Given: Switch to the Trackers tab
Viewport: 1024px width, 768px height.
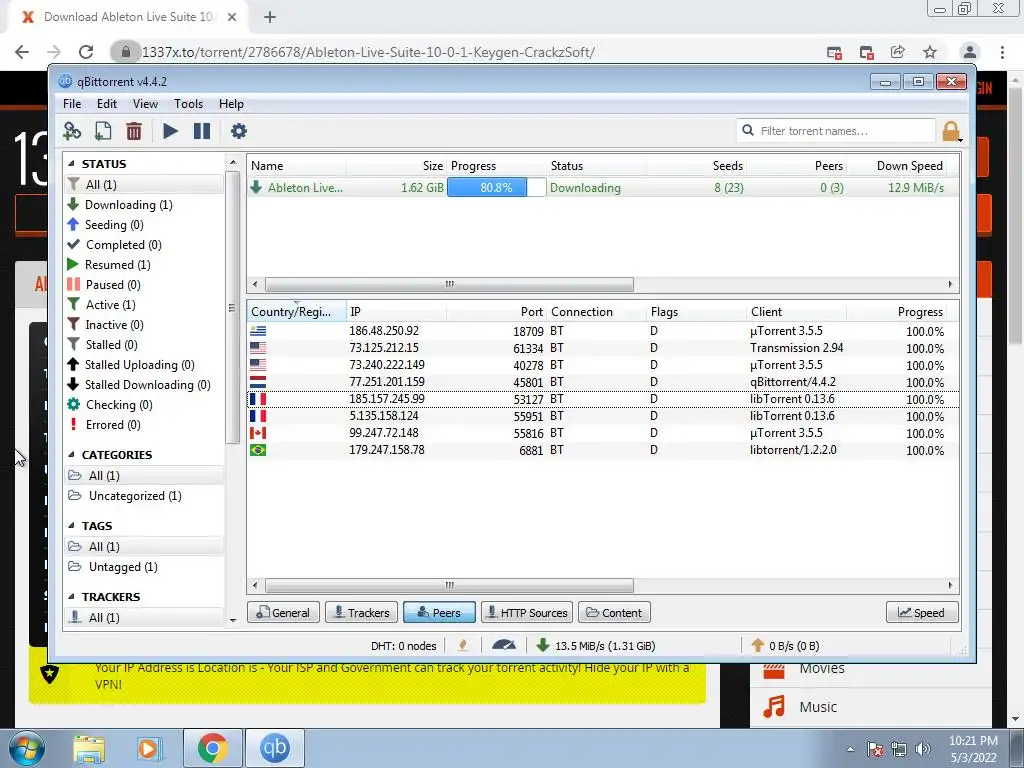Looking at the screenshot, I should click(x=361, y=613).
